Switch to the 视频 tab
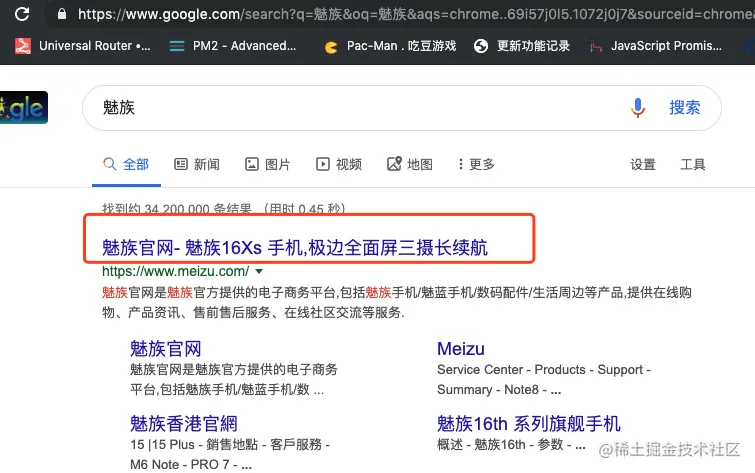Screen dimensions: 755x473 point(339,164)
